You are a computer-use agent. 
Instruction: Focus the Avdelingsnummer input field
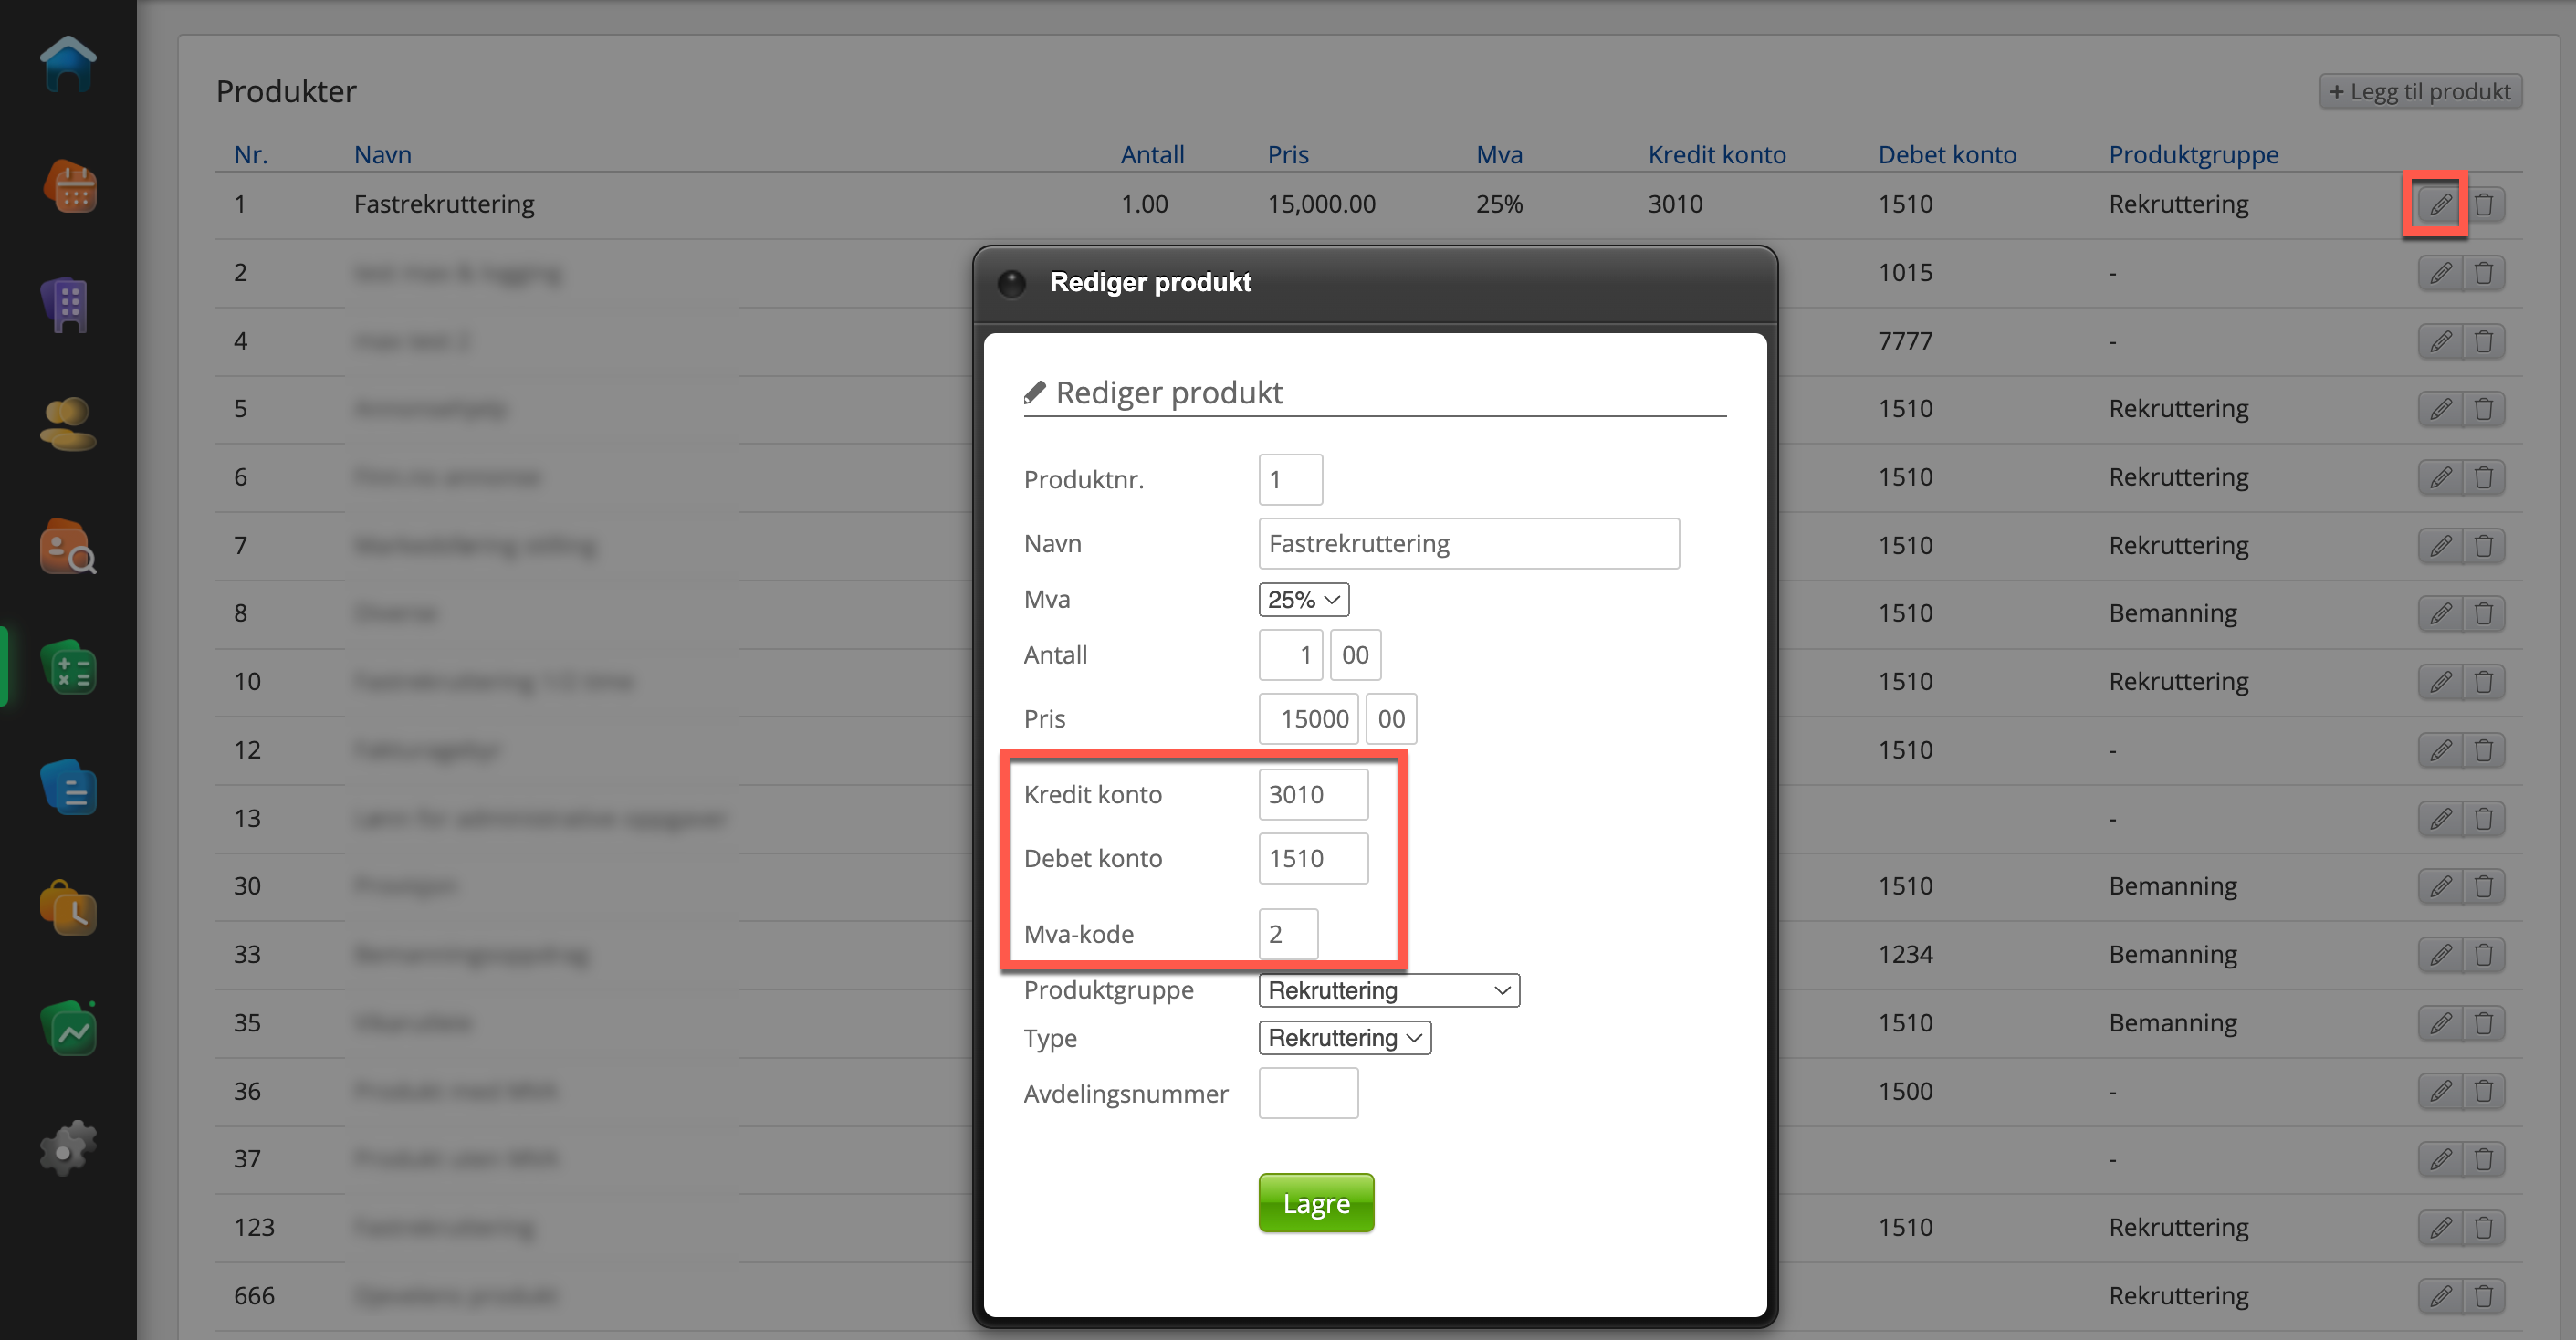pyautogui.click(x=1308, y=1094)
